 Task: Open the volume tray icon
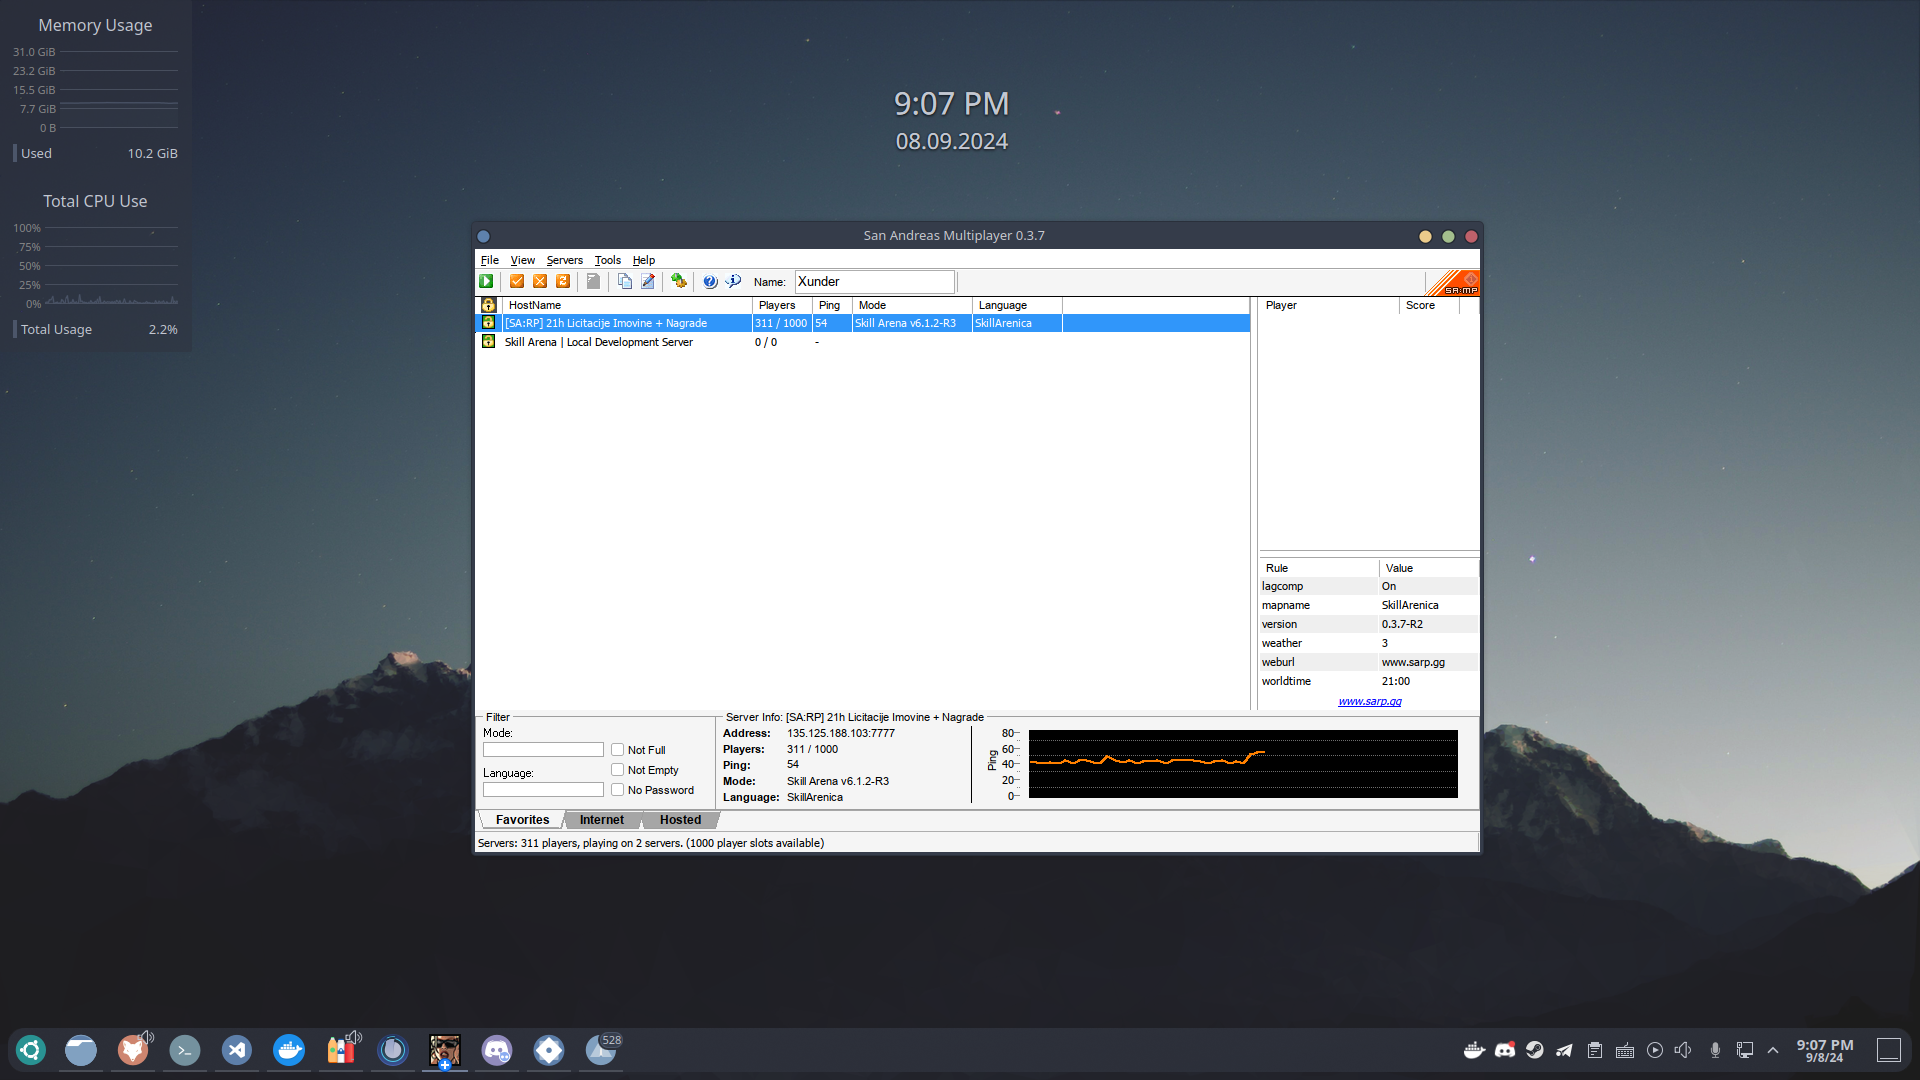coord(1683,1050)
